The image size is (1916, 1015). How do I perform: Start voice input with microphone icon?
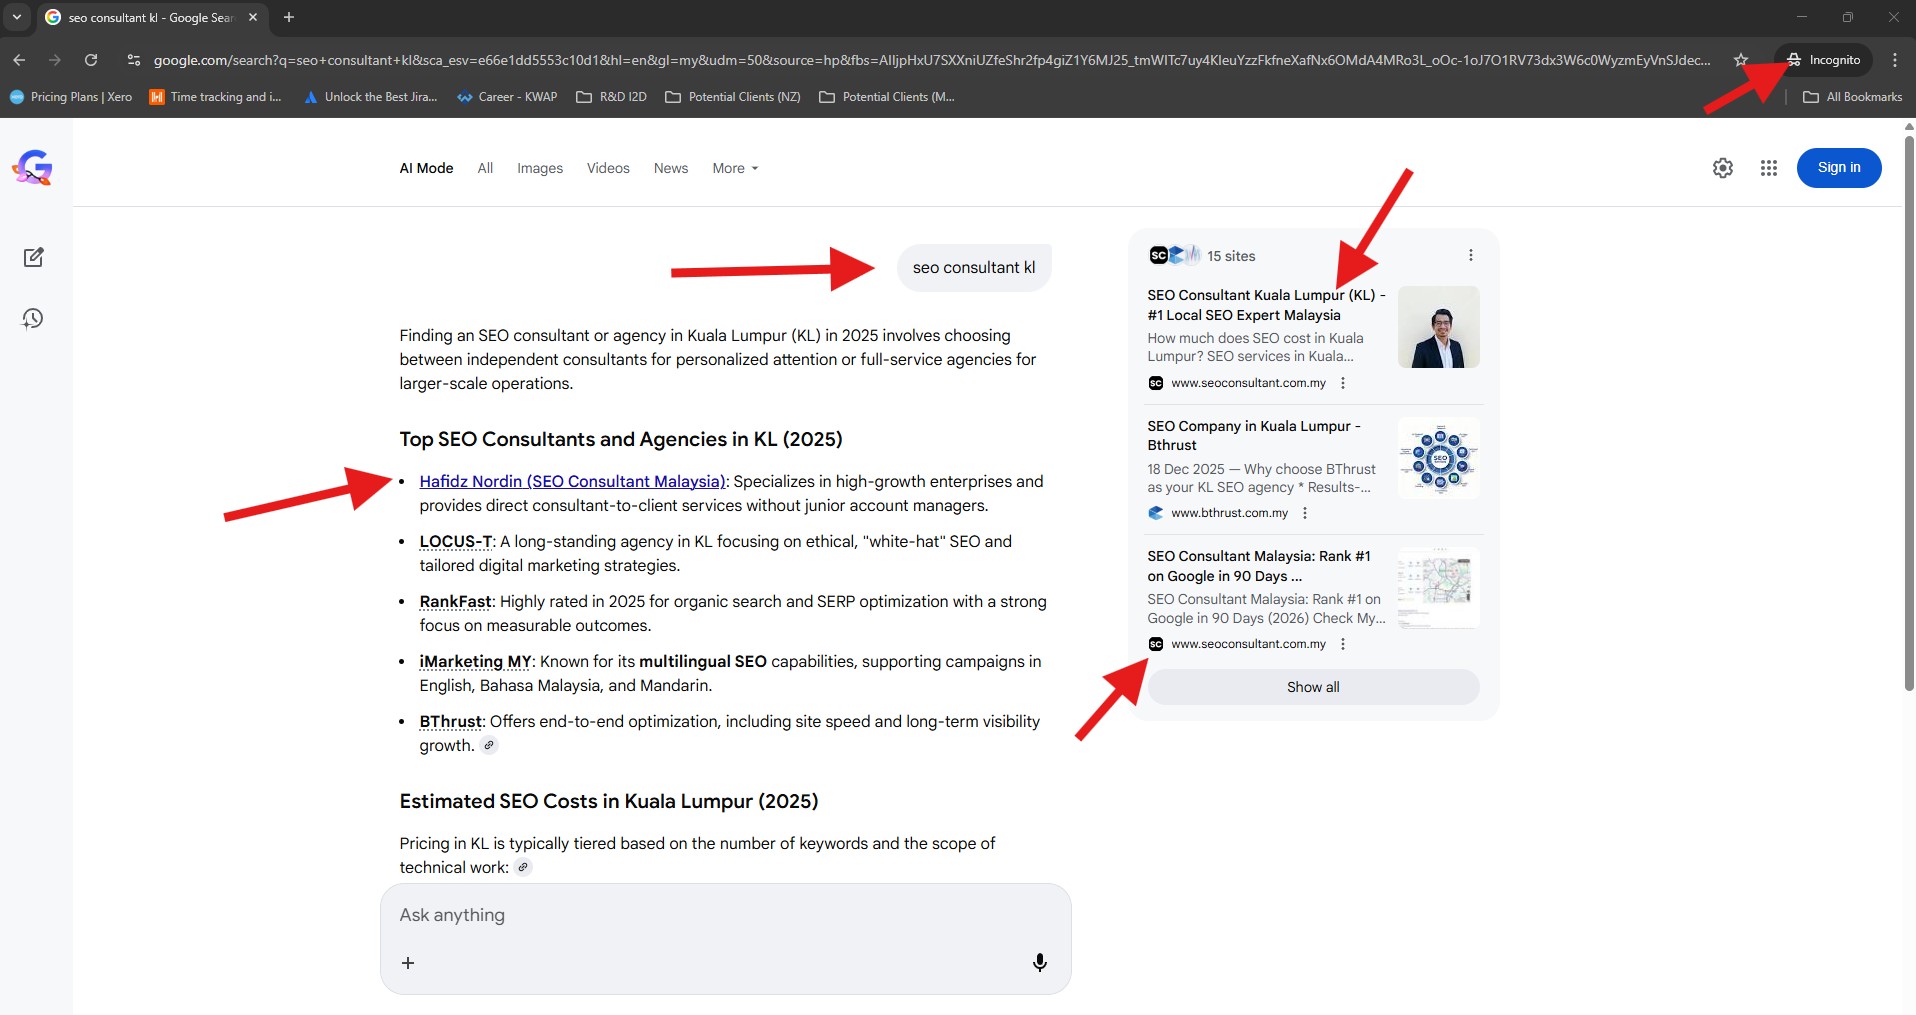[1040, 962]
